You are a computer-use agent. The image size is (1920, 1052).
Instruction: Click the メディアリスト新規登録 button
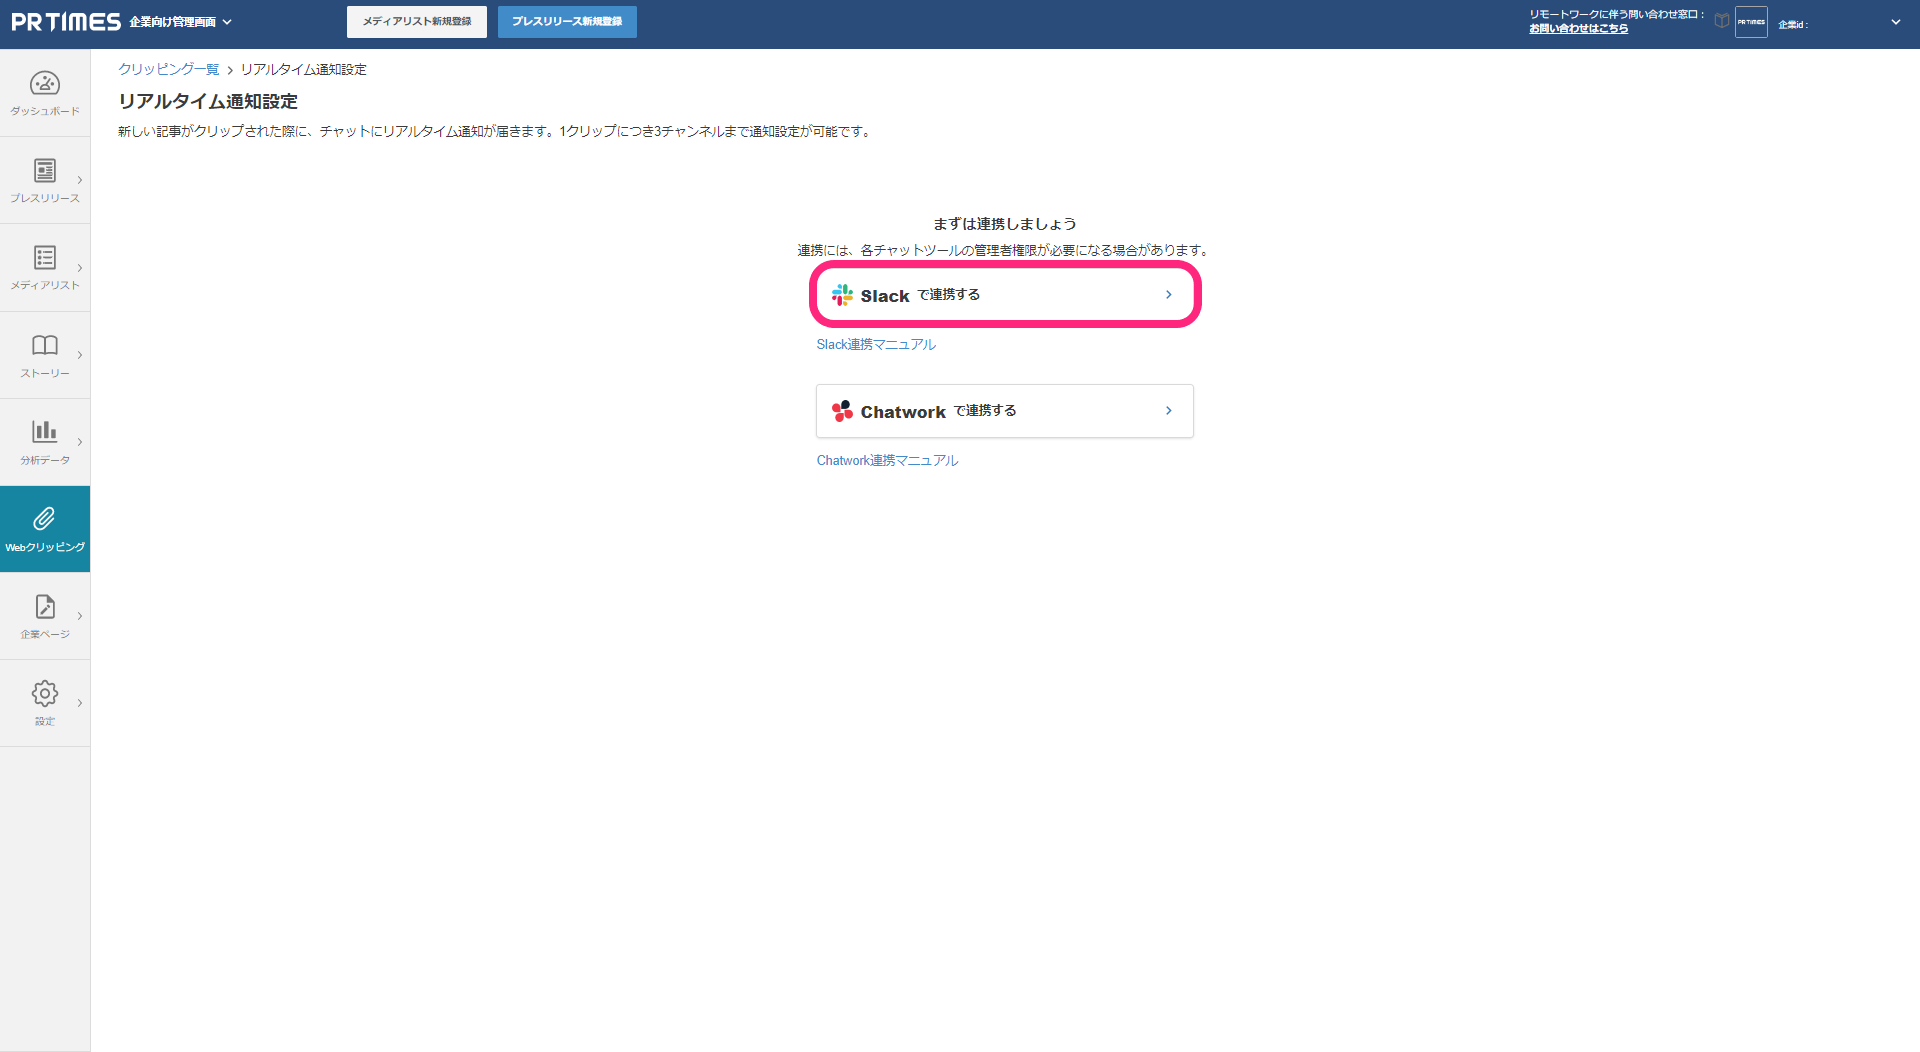[417, 22]
